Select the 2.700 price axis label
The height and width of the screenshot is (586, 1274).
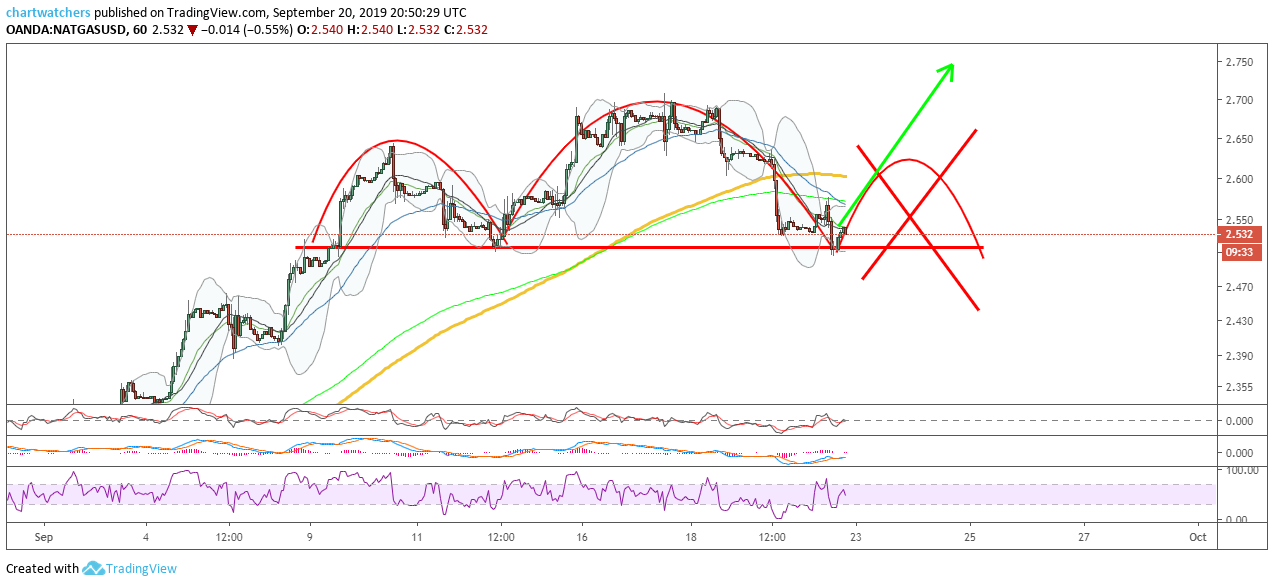[x=1239, y=100]
